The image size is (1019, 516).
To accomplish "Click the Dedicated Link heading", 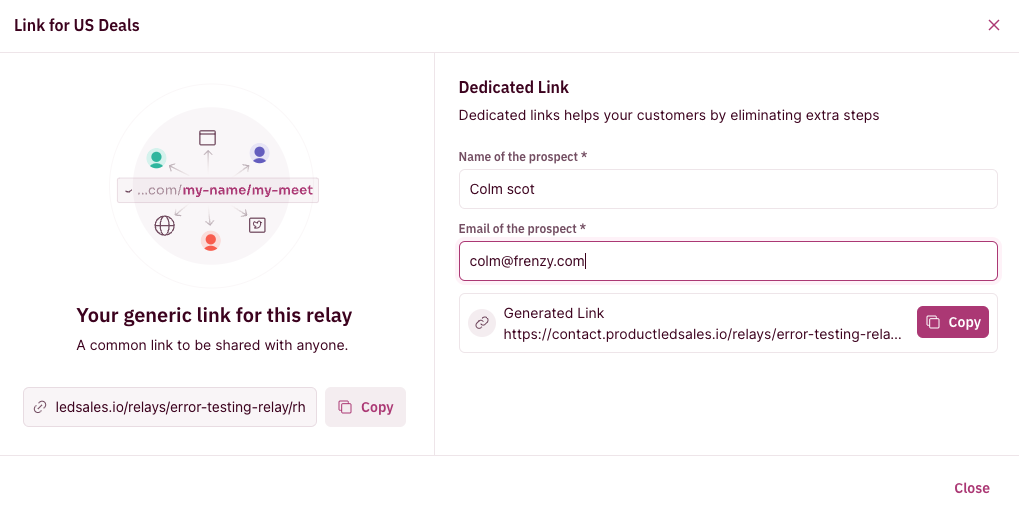I will pyautogui.click(x=513, y=88).
